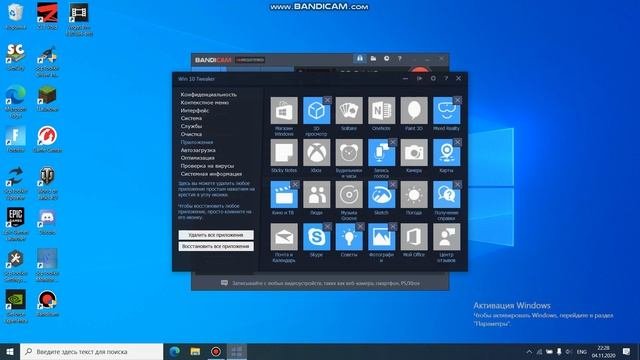
Task: Open the Оптимизация section
Action: point(198,158)
